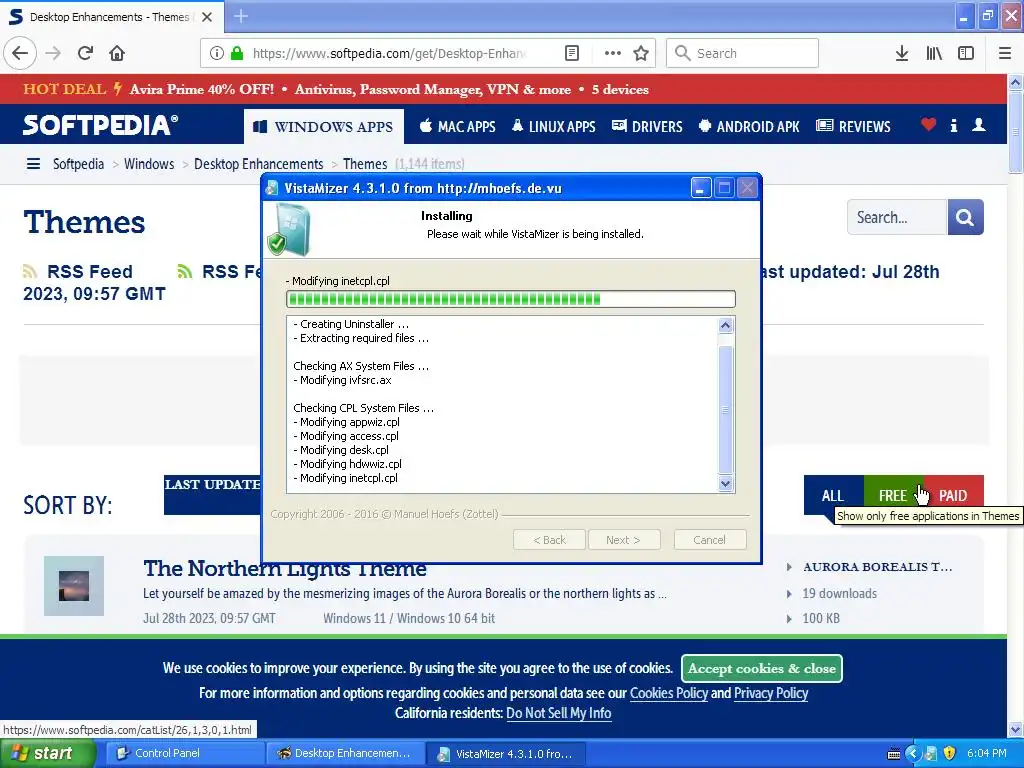Image resolution: width=1024 pixels, height=768 pixels.
Task: Open a new browser tab
Action: pos(240,16)
